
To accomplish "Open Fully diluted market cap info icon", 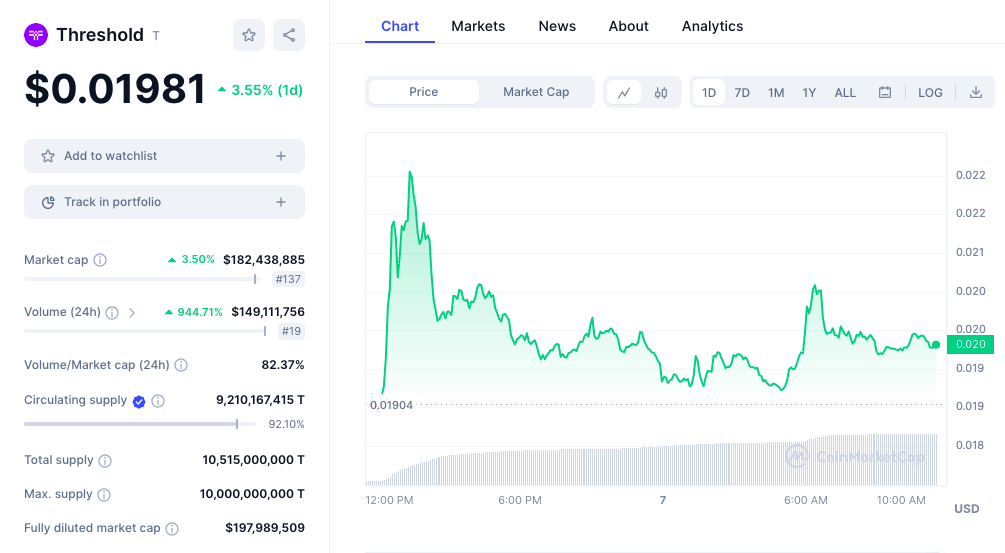I will tap(172, 529).
